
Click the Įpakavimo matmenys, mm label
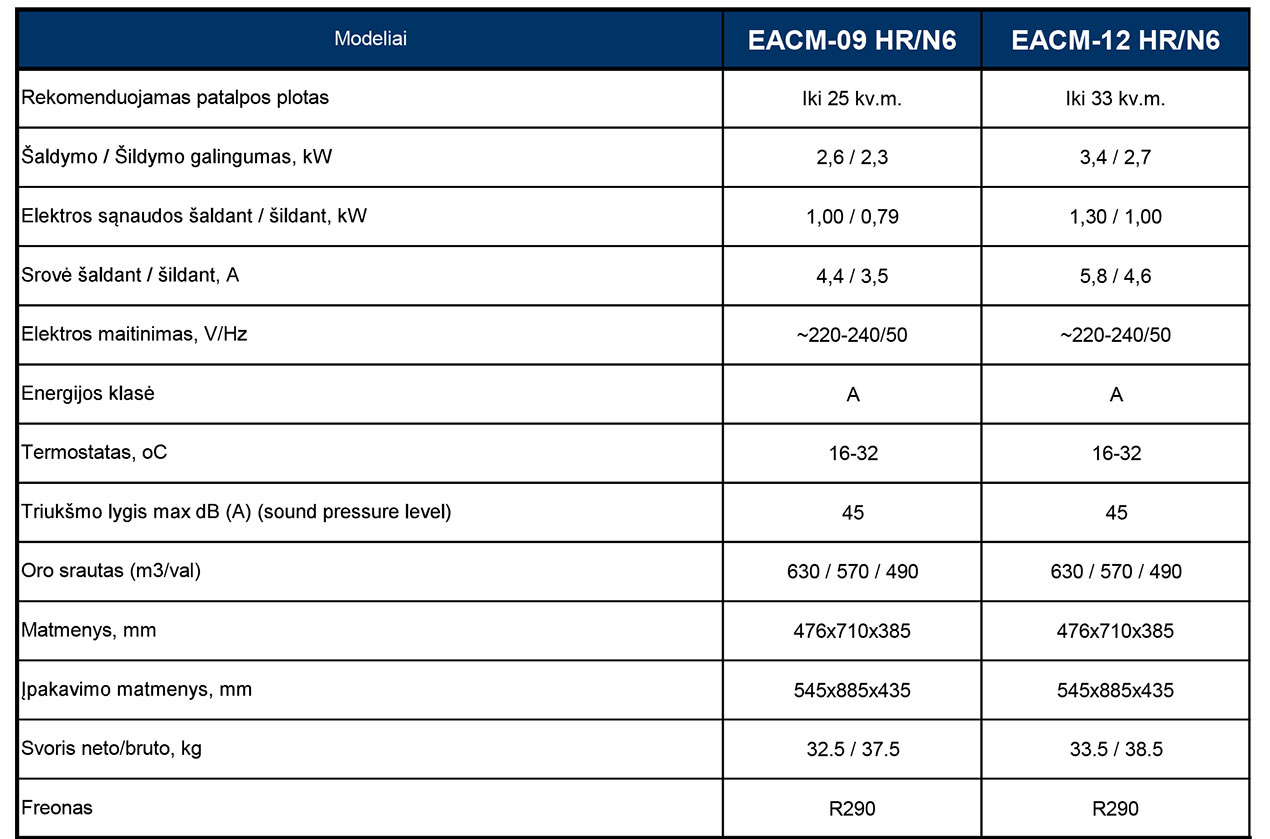coord(136,689)
